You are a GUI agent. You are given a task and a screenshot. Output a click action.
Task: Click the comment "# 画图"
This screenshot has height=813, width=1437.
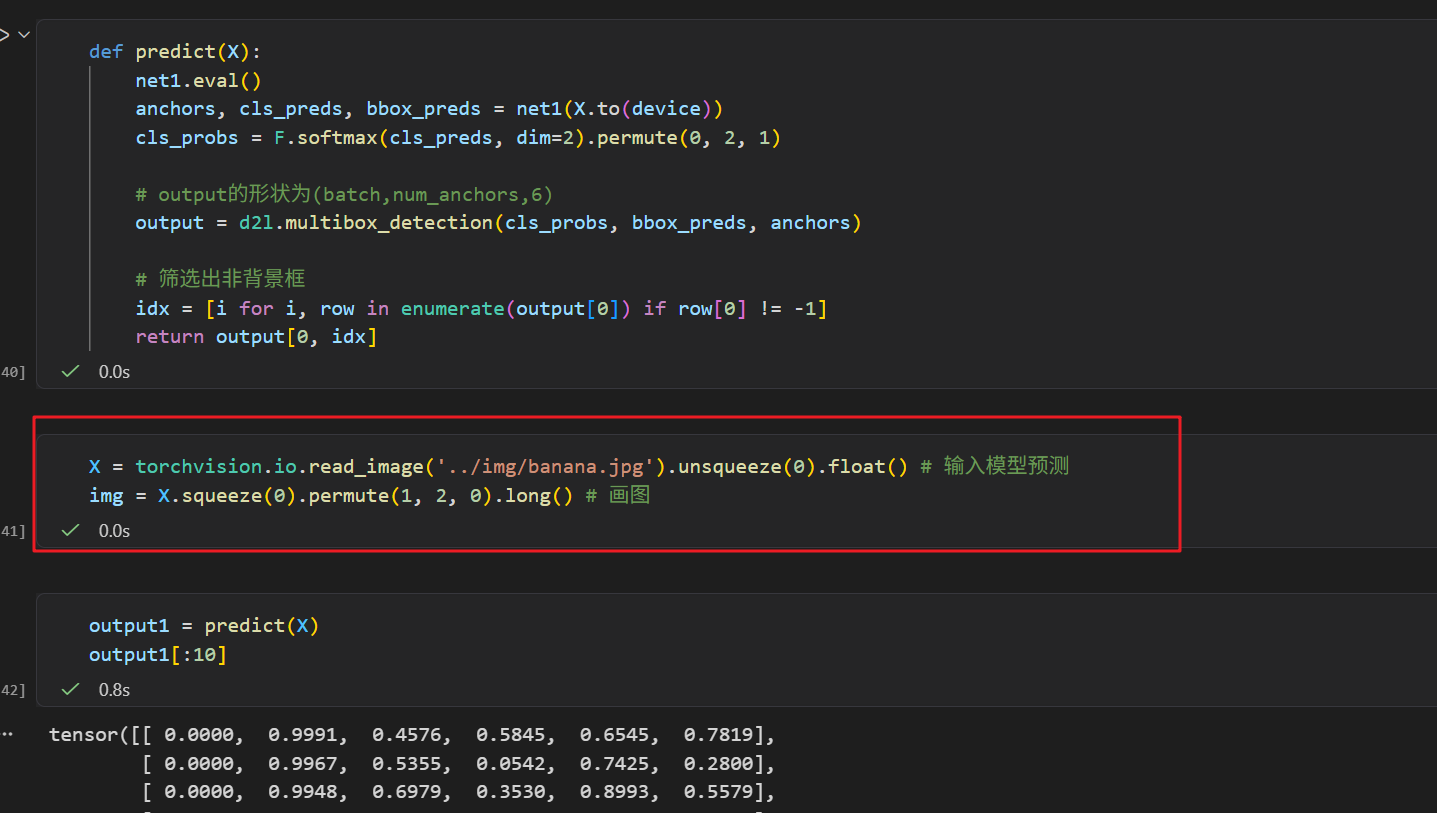click(x=617, y=494)
